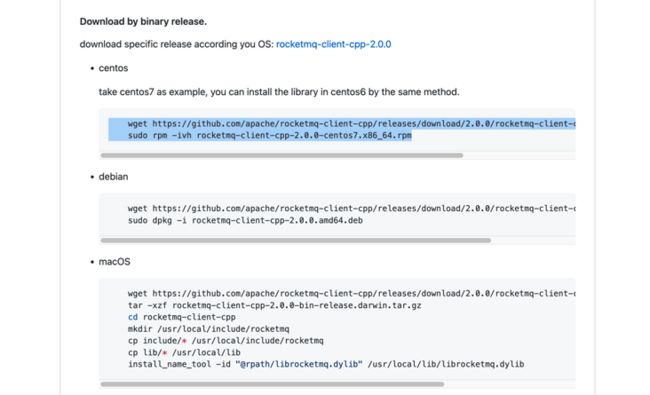Click the debian bullet item

point(113,177)
